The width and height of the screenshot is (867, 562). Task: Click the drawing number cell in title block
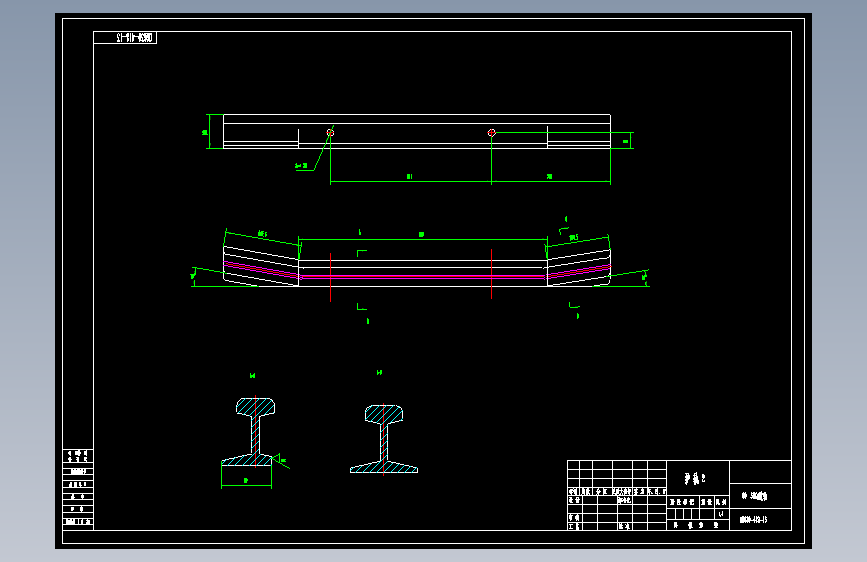760,519
